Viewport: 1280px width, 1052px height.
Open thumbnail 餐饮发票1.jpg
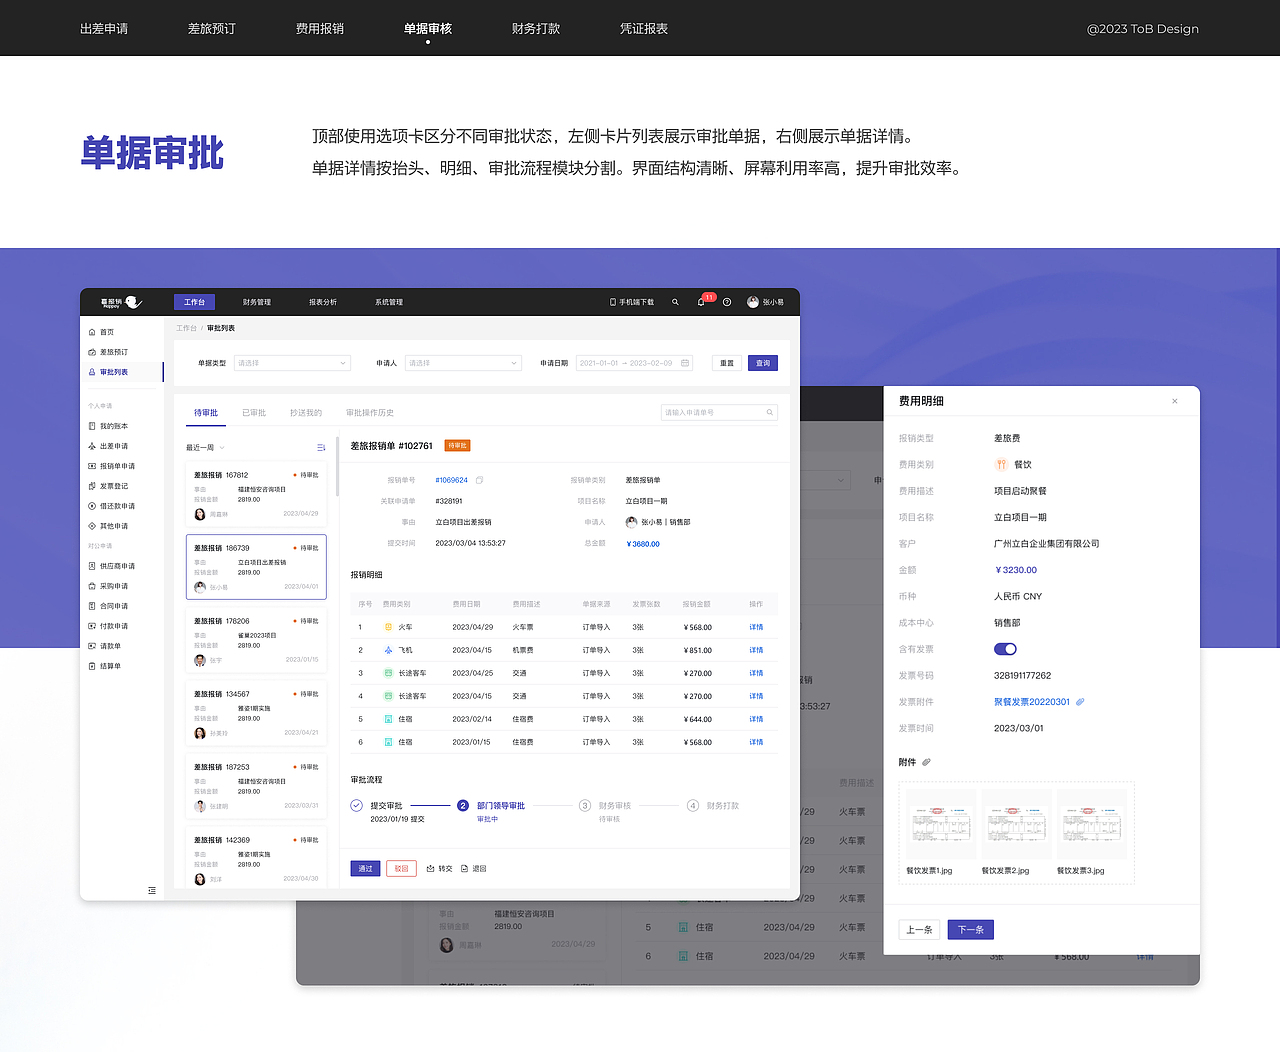pos(941,824)
